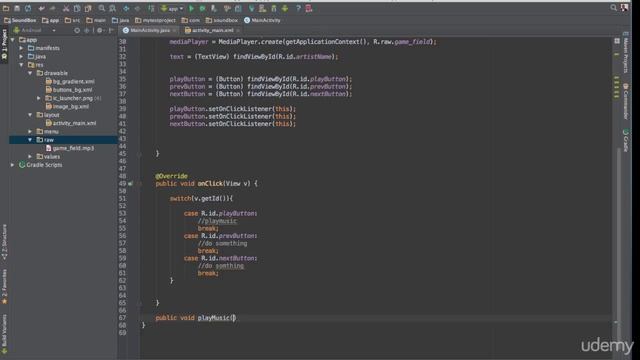The image size is (640, 360).
Task: Click the onClick override gutter icon
Action: coord(130,184)
